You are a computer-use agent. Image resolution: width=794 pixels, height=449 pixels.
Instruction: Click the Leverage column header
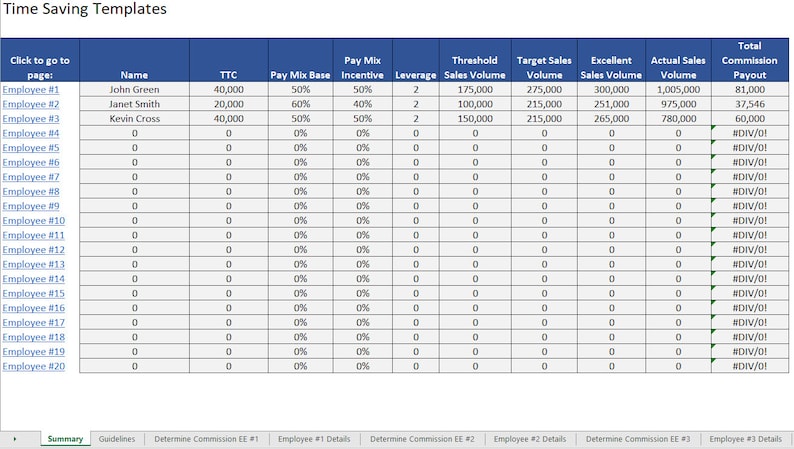tap(416, 60)
